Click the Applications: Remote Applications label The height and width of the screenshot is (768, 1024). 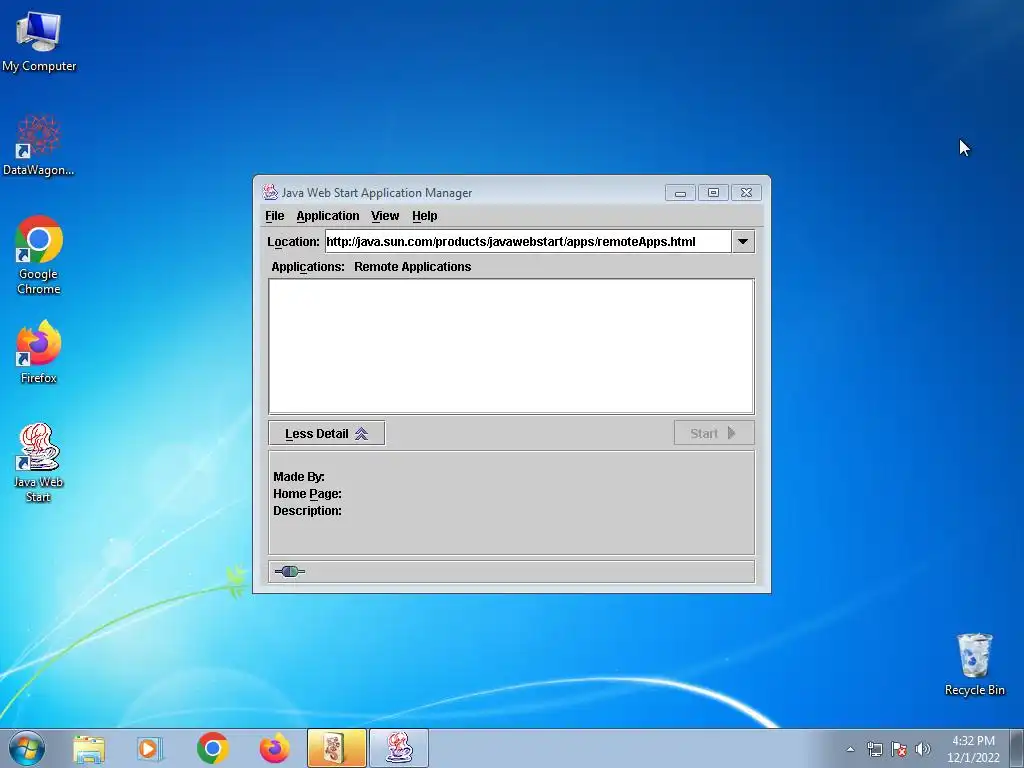pyautogui.click(x=371, y=266)
